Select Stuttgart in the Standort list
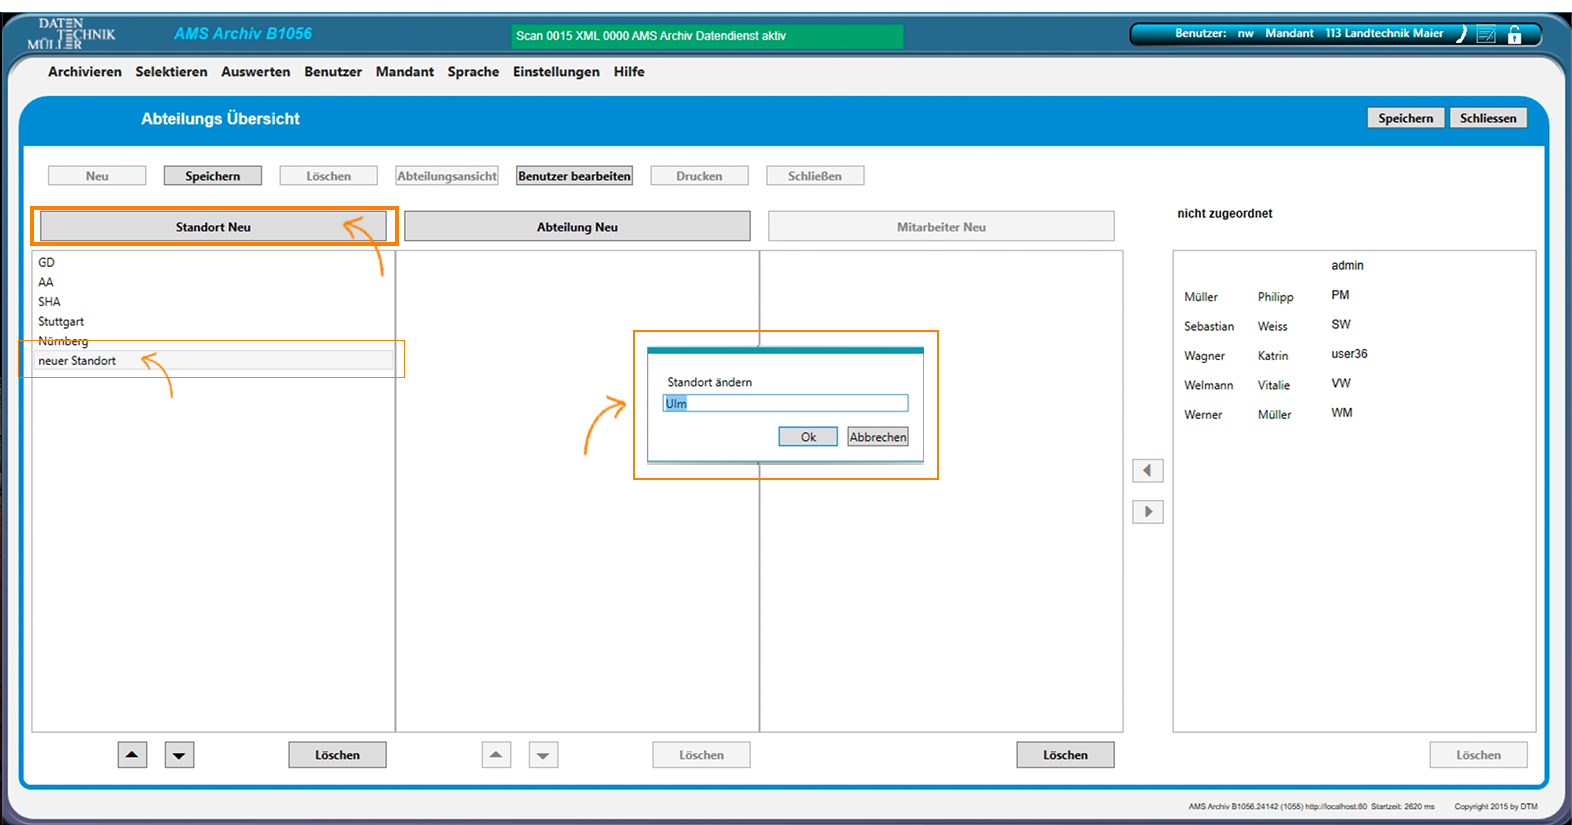Image resolution: width=1572 pixels, height=825 pixels. [x=61, y=322]
